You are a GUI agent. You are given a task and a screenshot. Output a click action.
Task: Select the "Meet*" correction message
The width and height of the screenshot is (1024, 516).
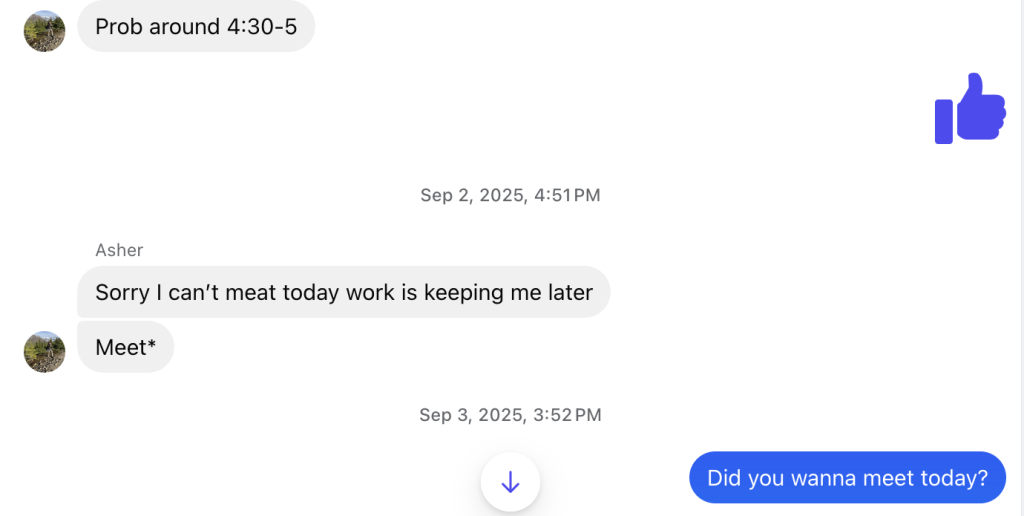coord(125,347)
